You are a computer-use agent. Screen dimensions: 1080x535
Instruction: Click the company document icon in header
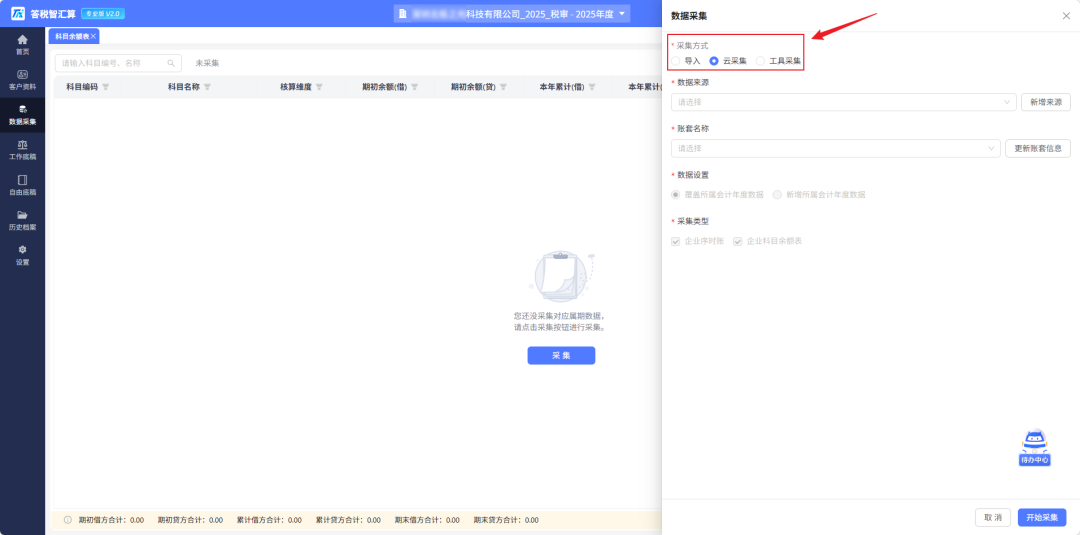point(403,14)
